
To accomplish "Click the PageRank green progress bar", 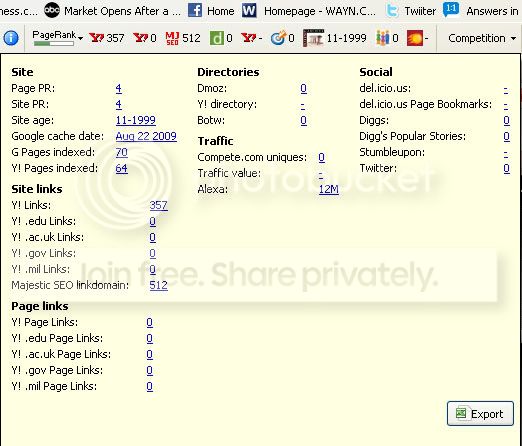I will click(54, 43).
